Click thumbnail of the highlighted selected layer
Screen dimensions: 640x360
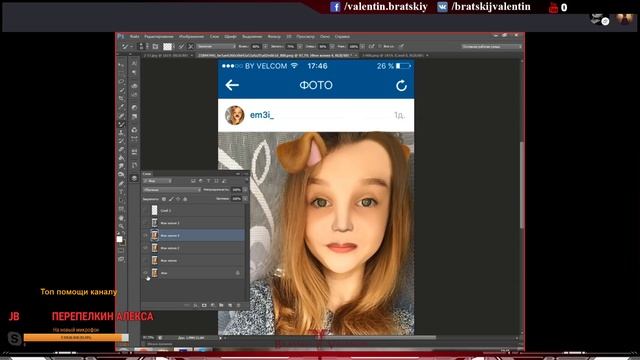[x=154, y=235]
